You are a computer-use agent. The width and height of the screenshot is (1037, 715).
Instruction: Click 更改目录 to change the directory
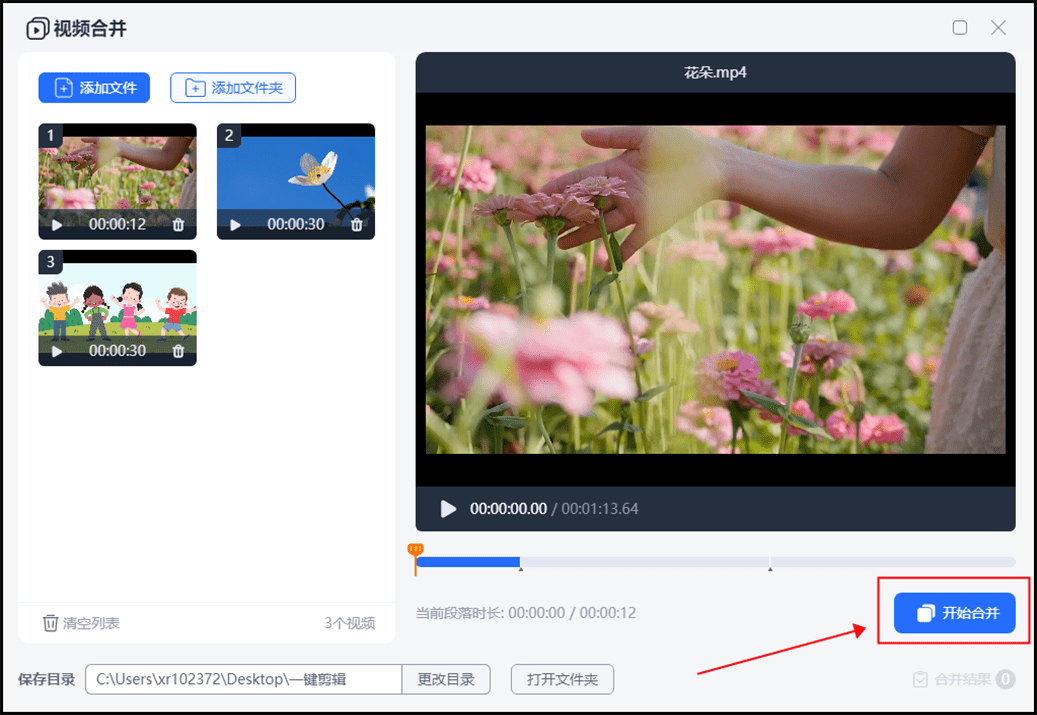tap(446, 679)
